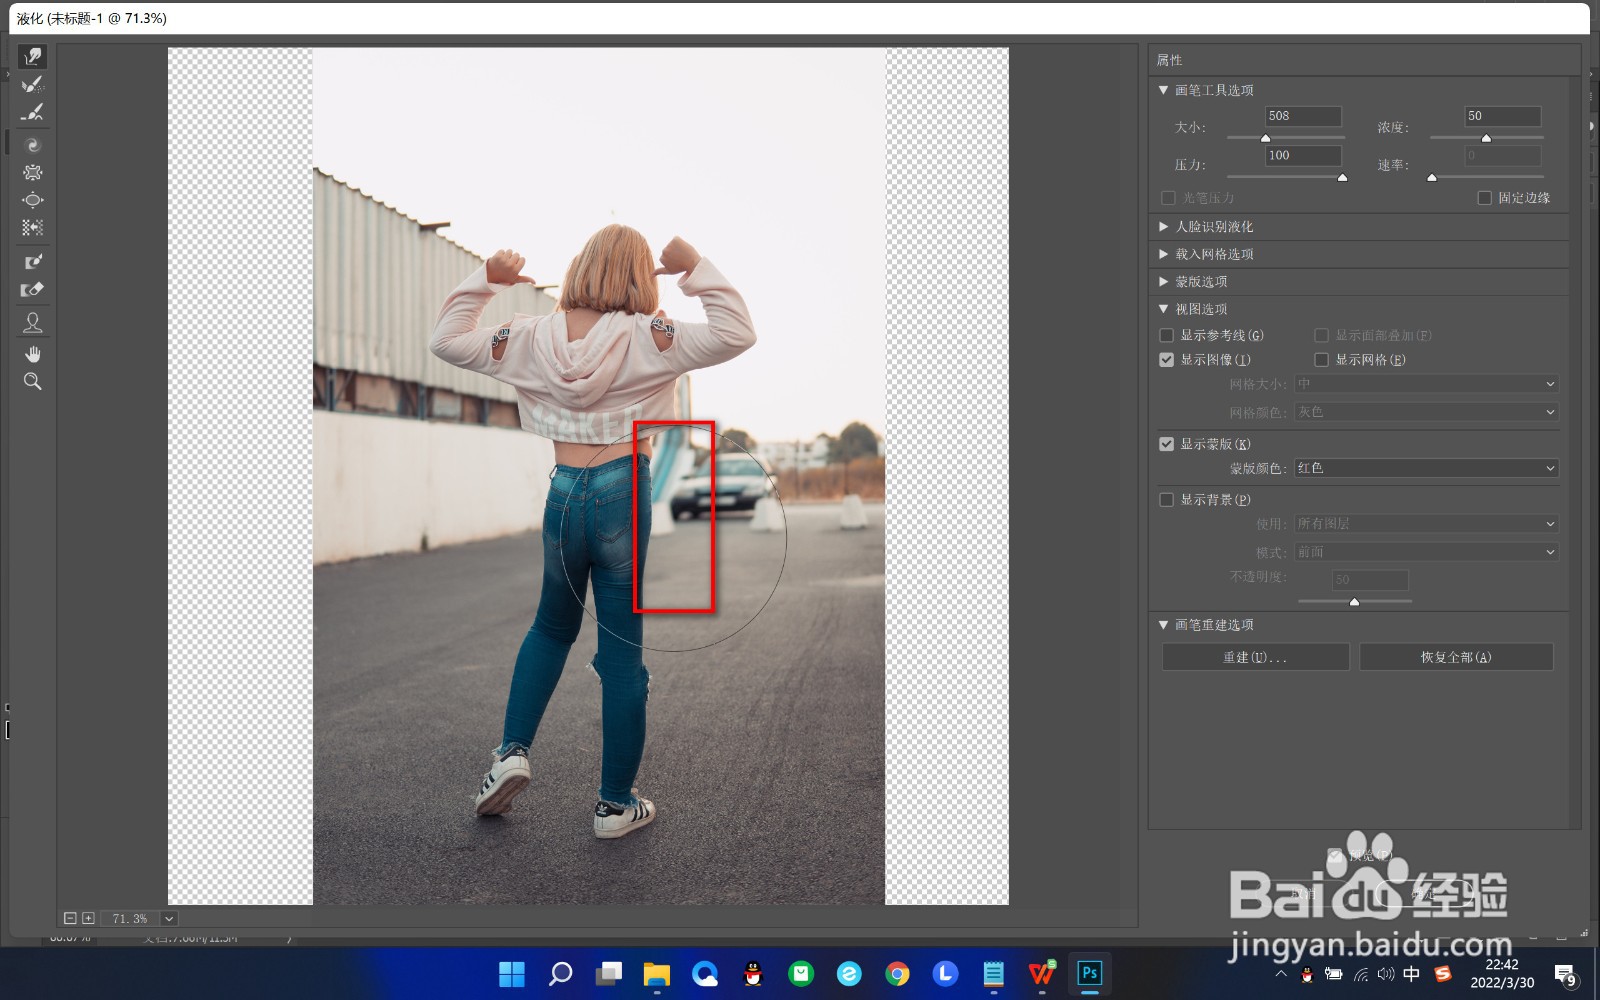This screenshot has height=1000, width=1600.
Task: Click the brush size field showing 508
Action: 1303,116
